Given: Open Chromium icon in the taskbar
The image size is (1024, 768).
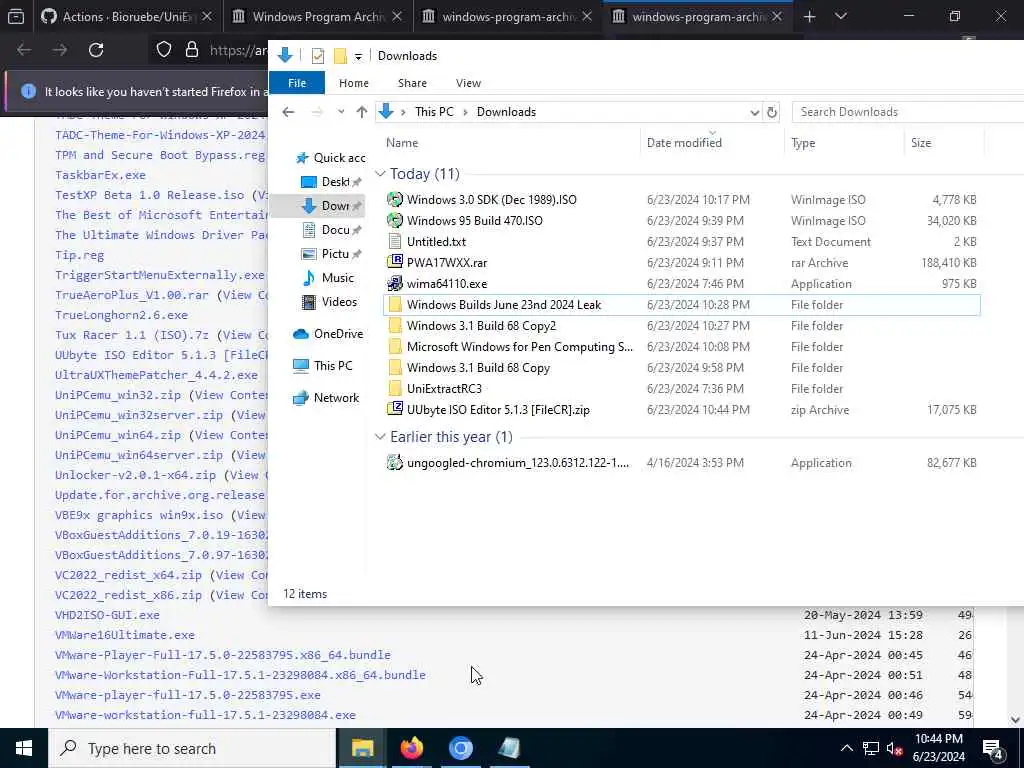Looking at the screenshot, I should tap(460, 748).
